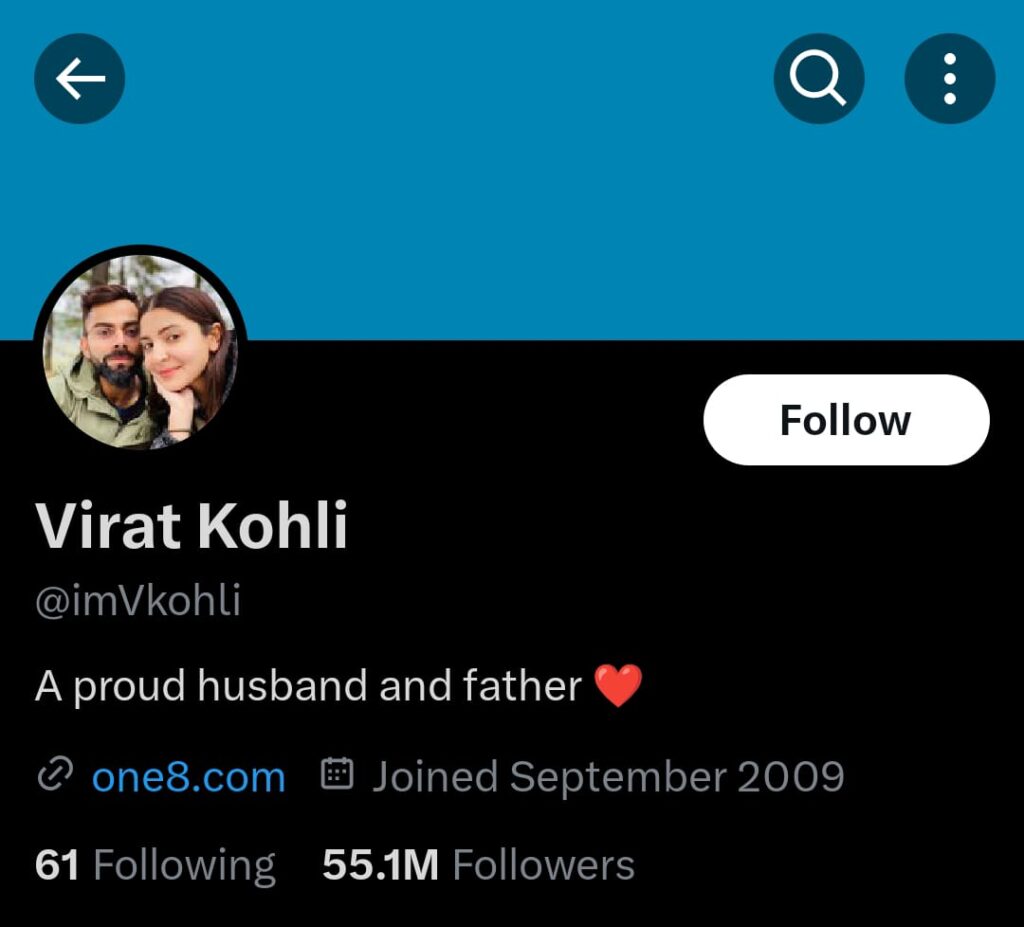
Task: Click the bio text "A proud husband and father"
Action: pyautogui.click(x=308, y=687)
